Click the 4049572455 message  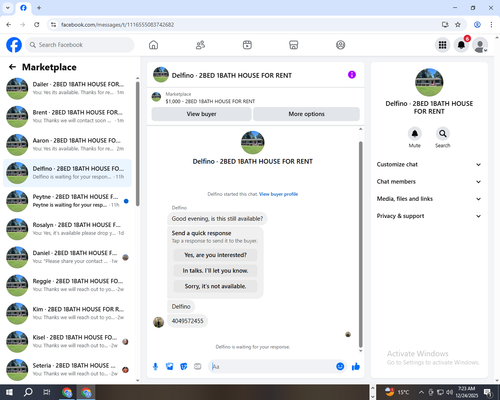[x=187, y=321]
